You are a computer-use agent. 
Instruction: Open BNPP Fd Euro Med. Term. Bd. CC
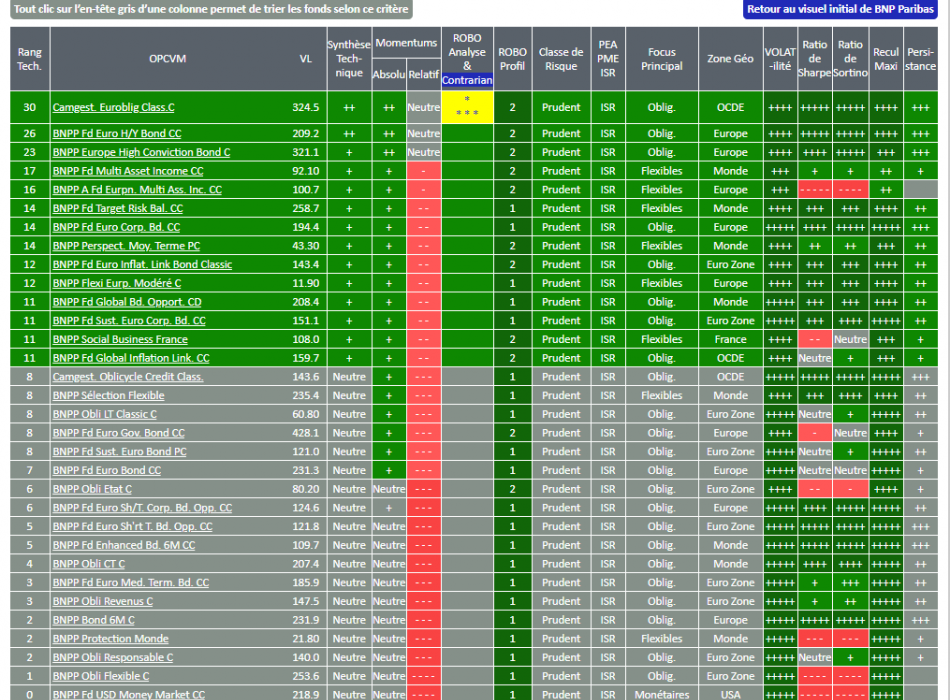point(131,583)
